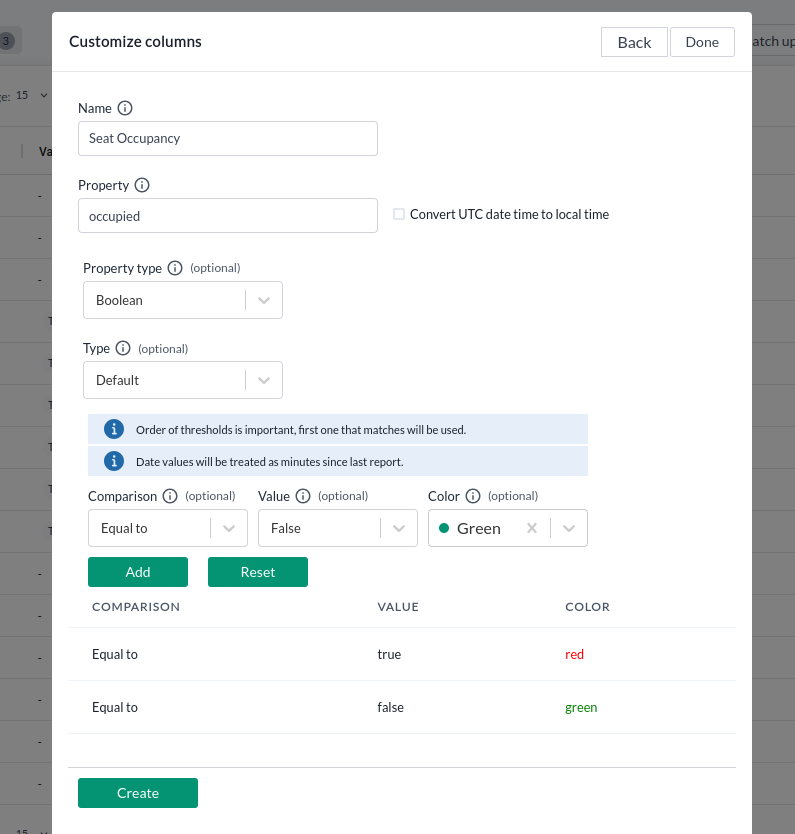
Task: Enable Convert UTC date time to local time
Action: (399, 214)
